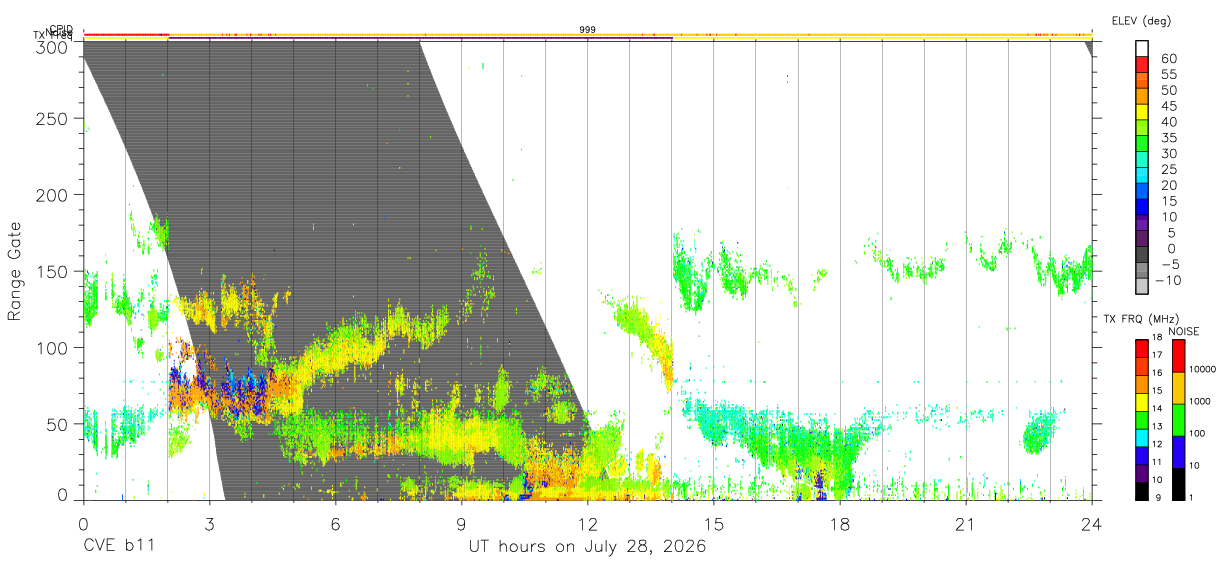Click the '999' CPID value at top
Image resolution: width=1228 pixels, height=567 pixels.
588,30
